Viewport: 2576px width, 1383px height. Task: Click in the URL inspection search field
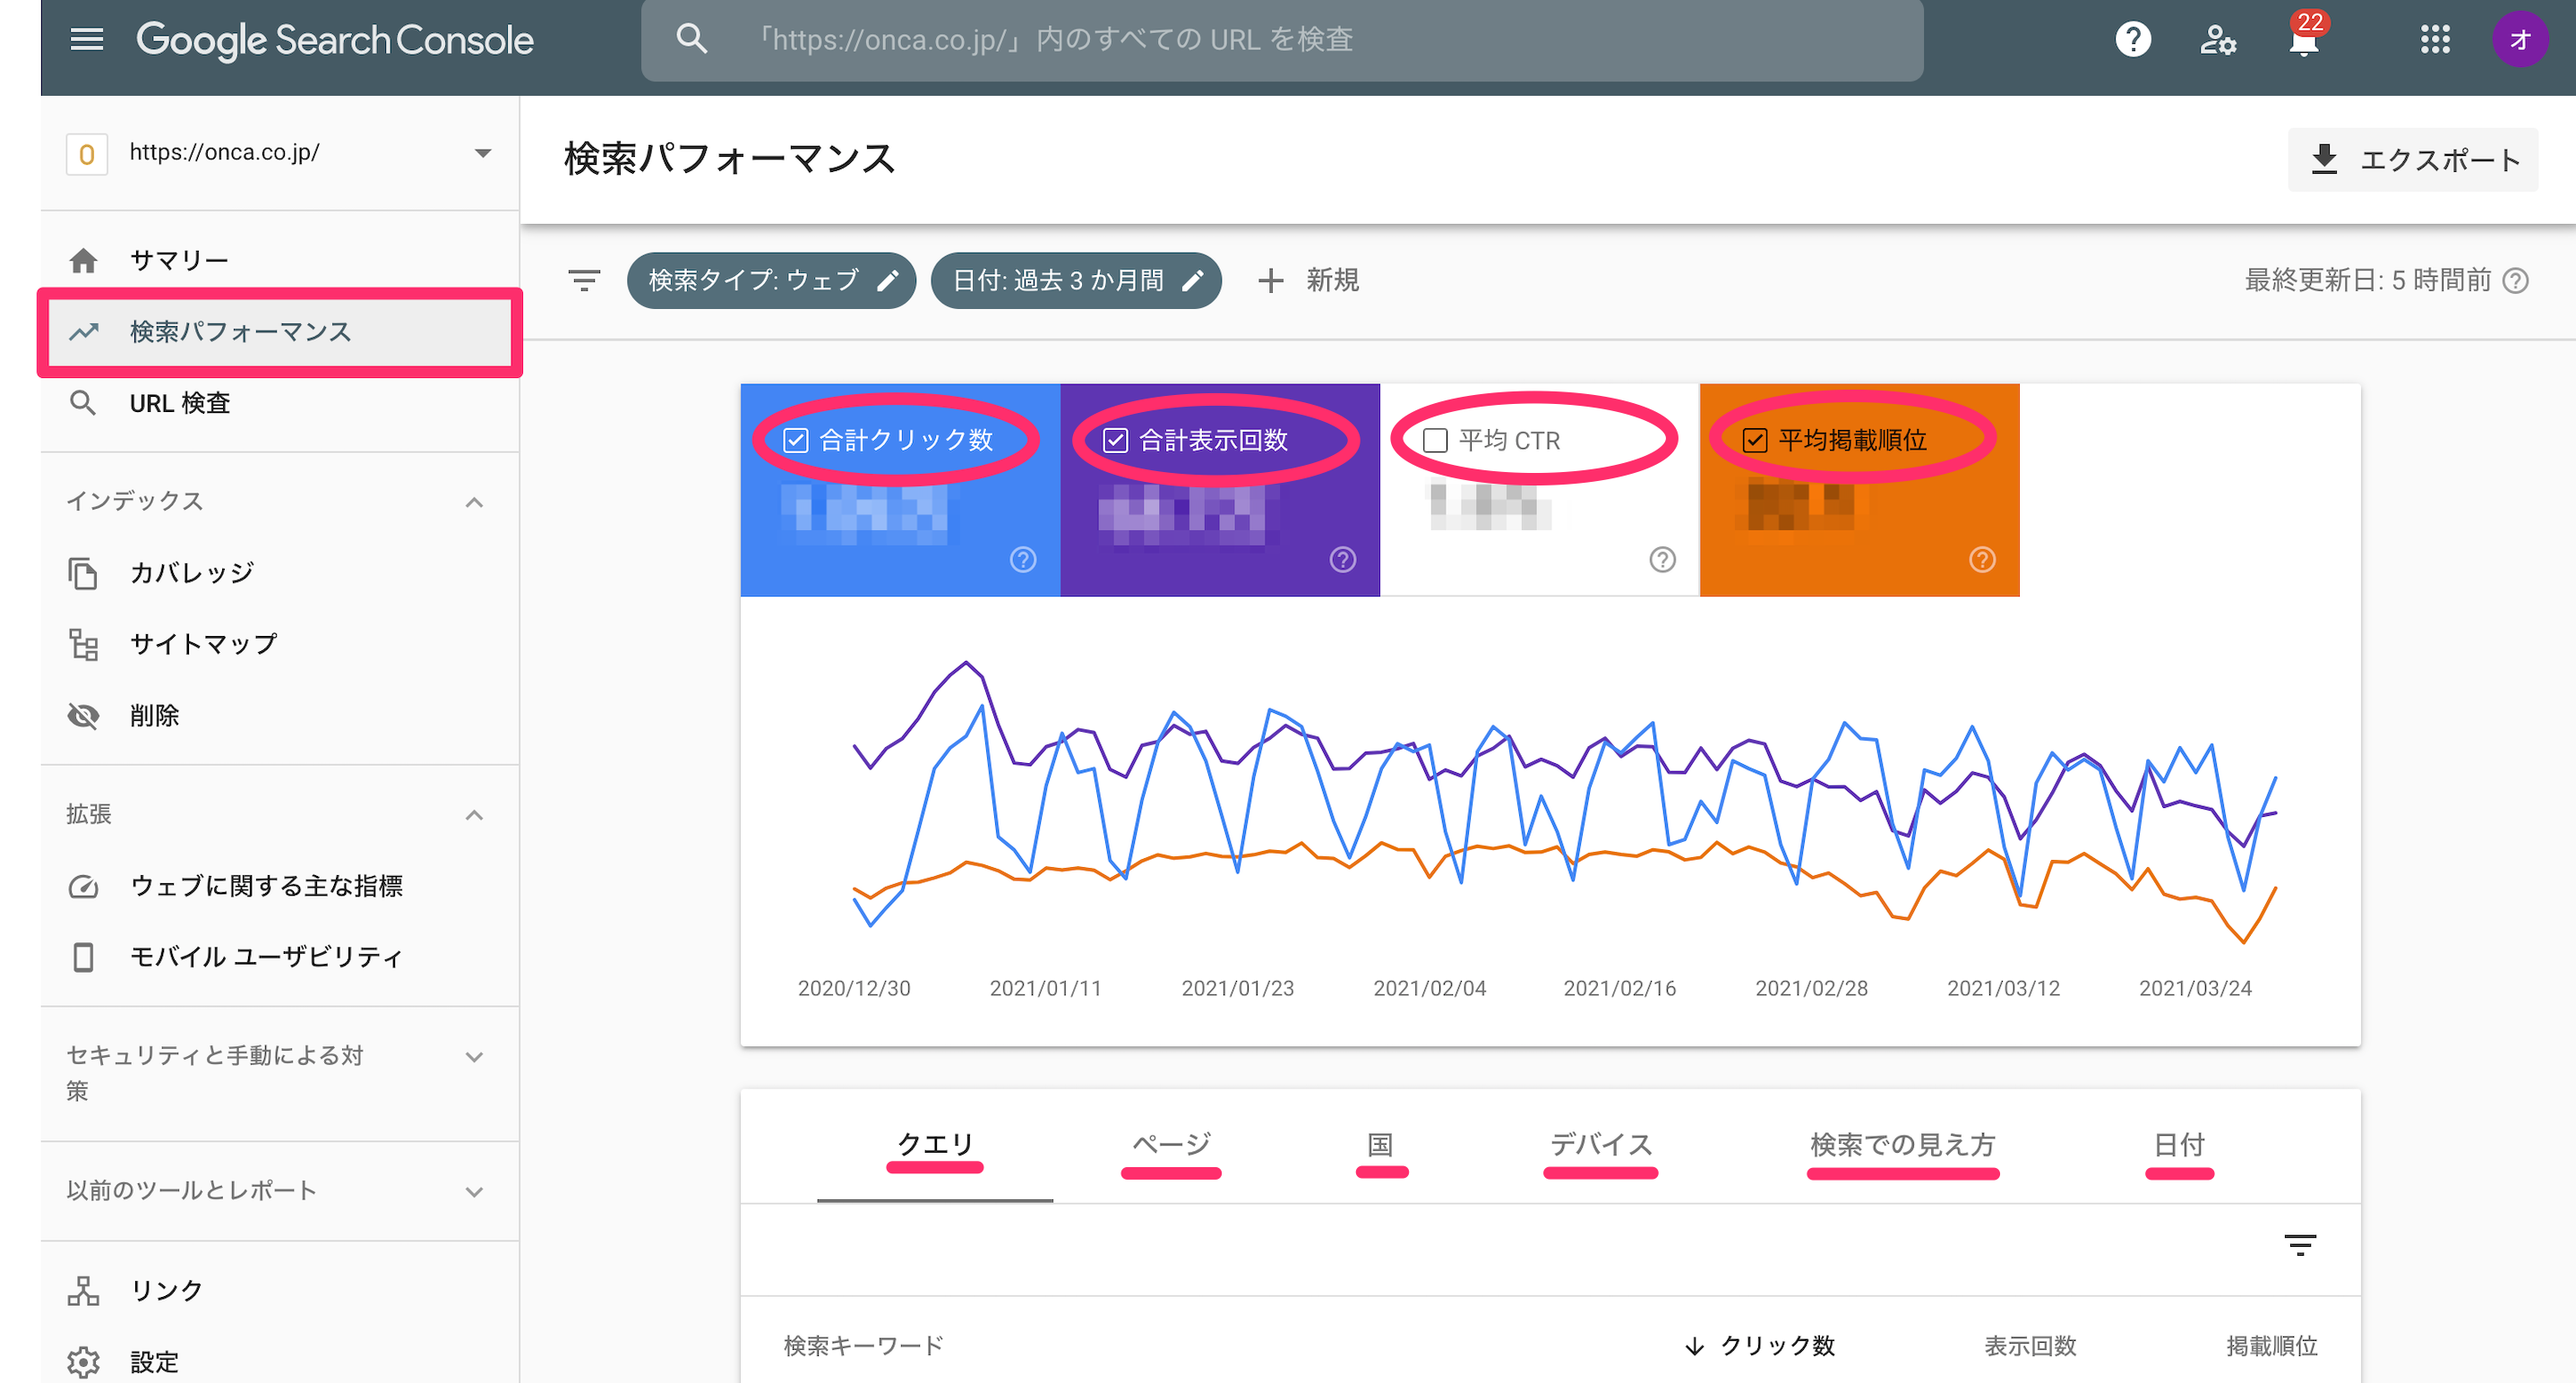click(x=1282, y=40)
